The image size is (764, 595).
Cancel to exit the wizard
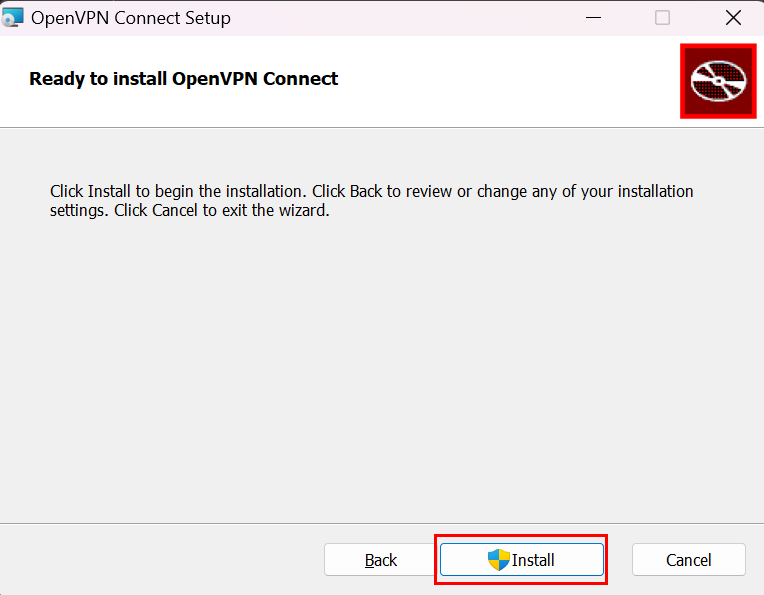point(688,560)
